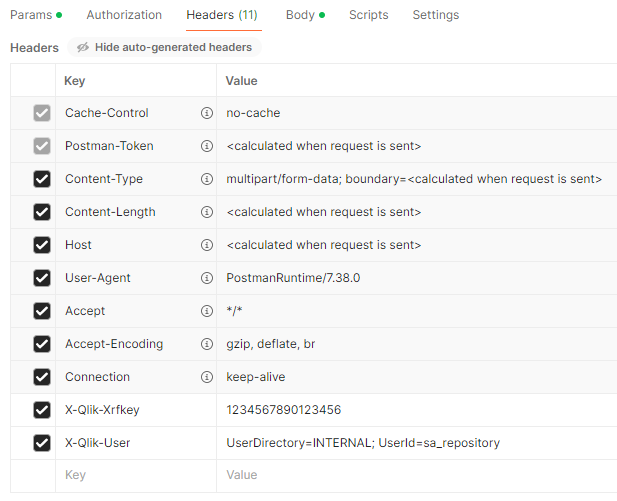
Task: Open the Scripts tab
Action: click(369, 15)
